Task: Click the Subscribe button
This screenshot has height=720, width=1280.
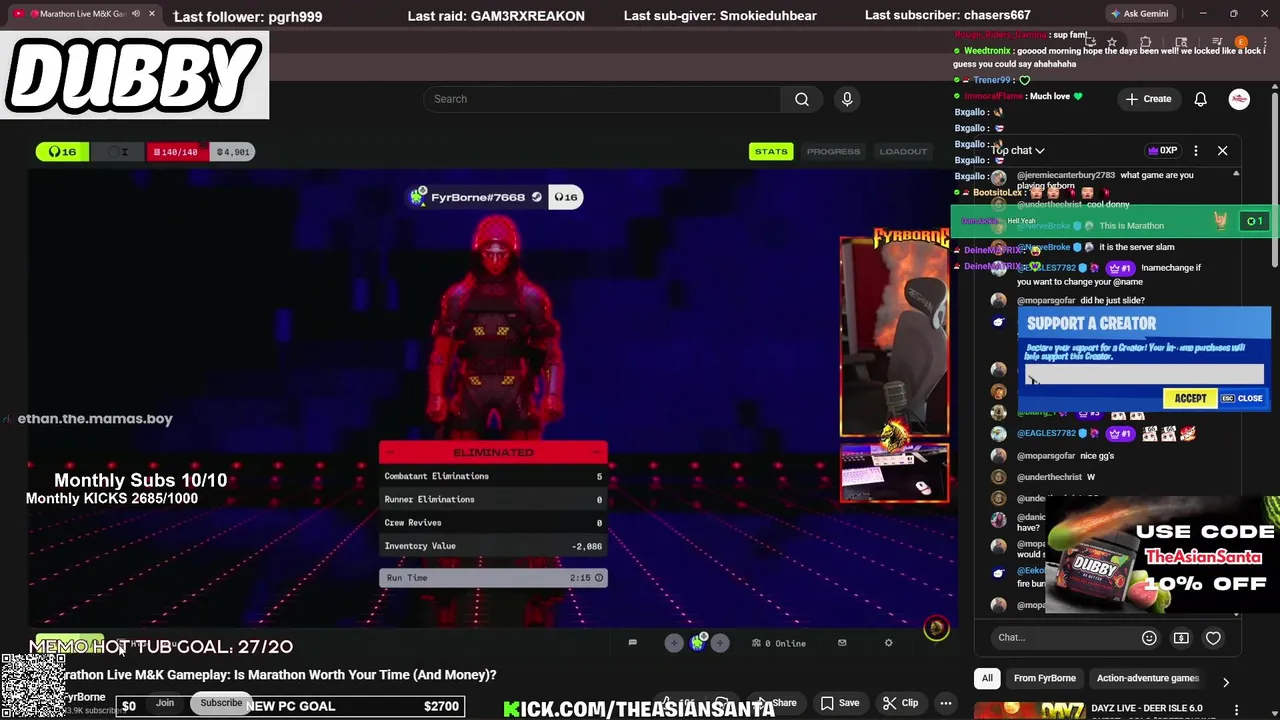Action: (x=221, y=703)
